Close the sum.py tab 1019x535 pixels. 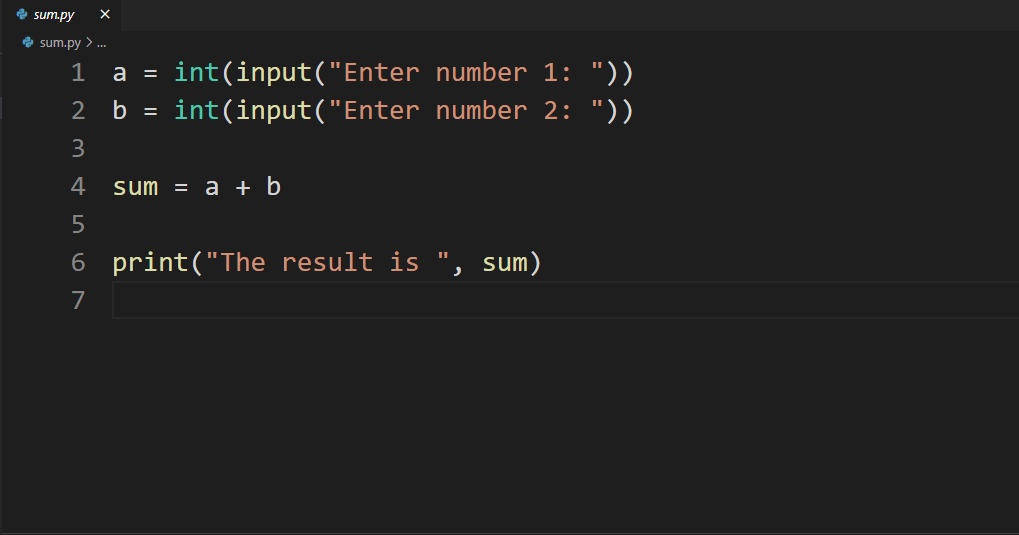[x=105, y=14]
